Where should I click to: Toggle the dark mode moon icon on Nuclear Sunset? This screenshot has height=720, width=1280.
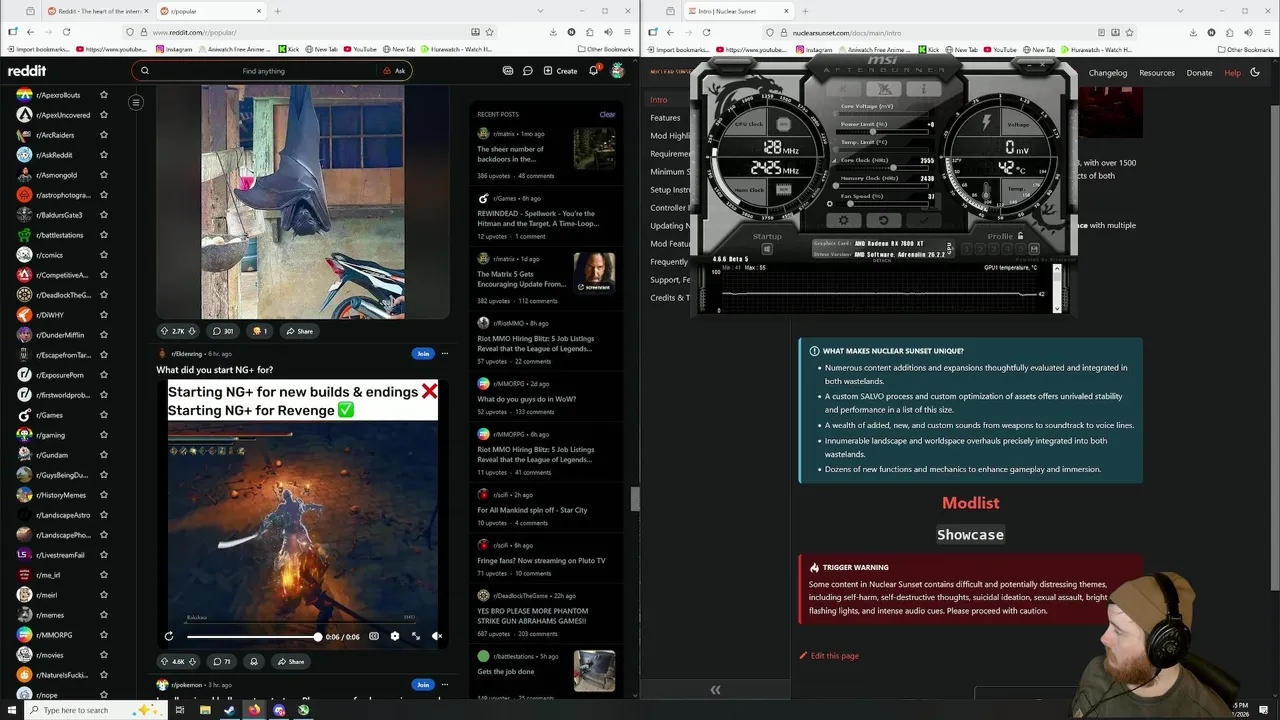pos(1255,72)
